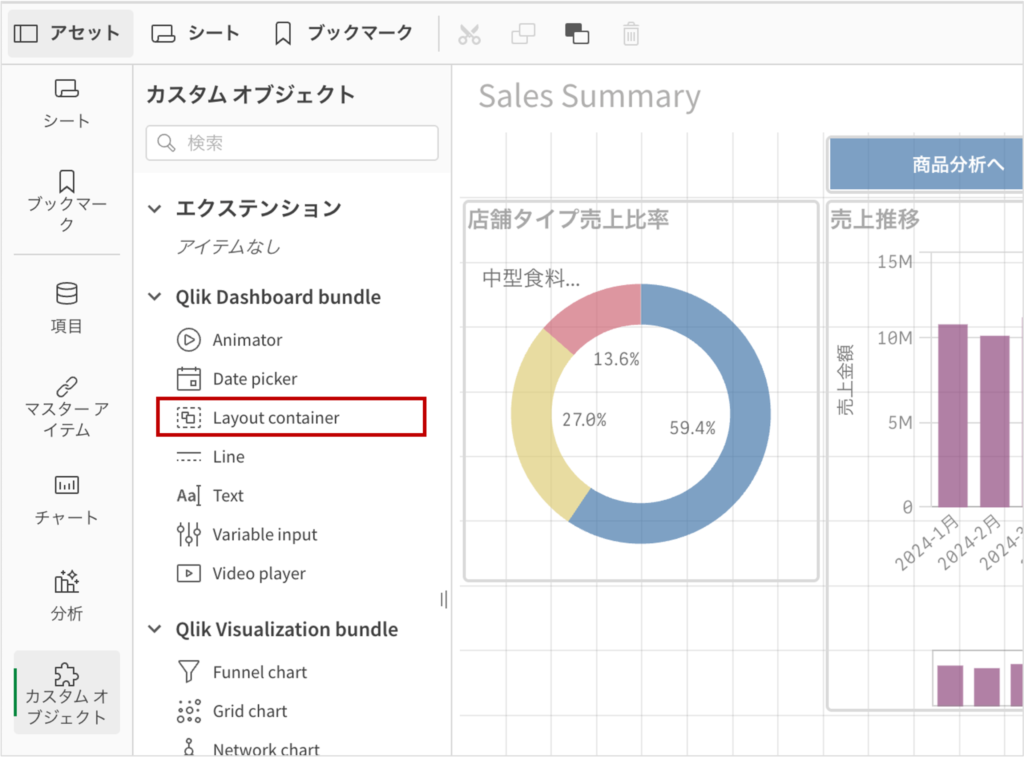
Task: Click the Grid chart icon
Action: 189,711
